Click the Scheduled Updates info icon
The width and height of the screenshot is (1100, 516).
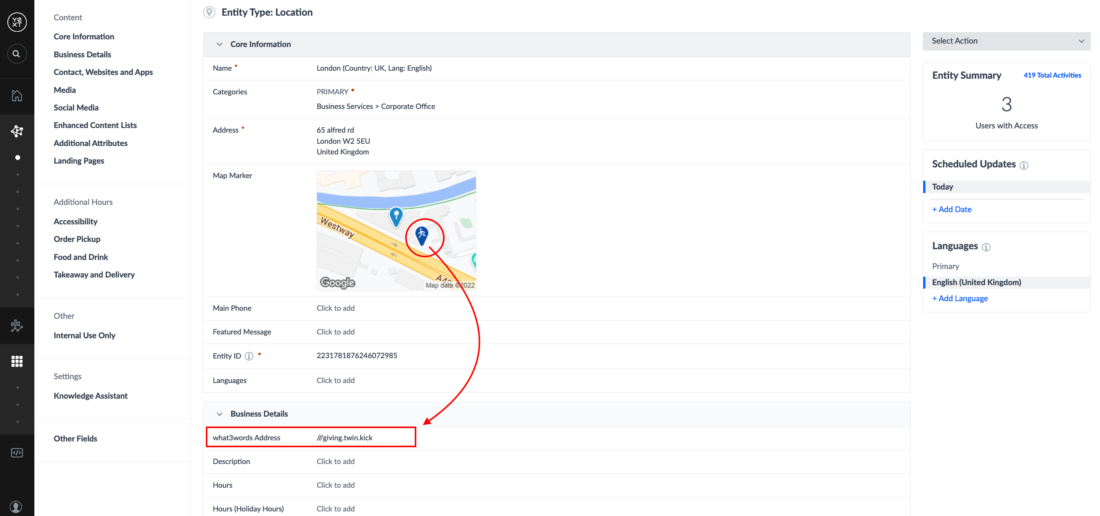[x=1024, y=165]
